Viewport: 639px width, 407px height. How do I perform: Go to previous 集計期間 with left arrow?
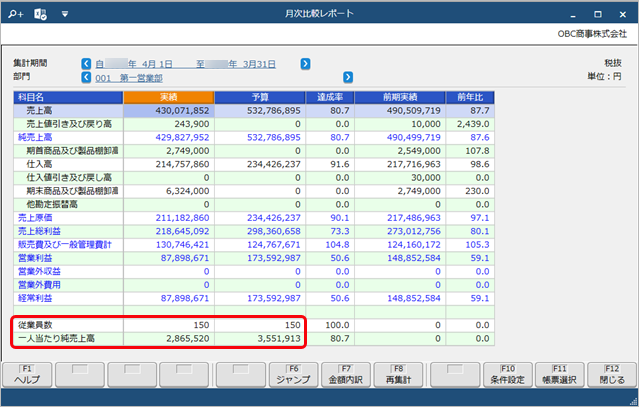tap(86, 64)
